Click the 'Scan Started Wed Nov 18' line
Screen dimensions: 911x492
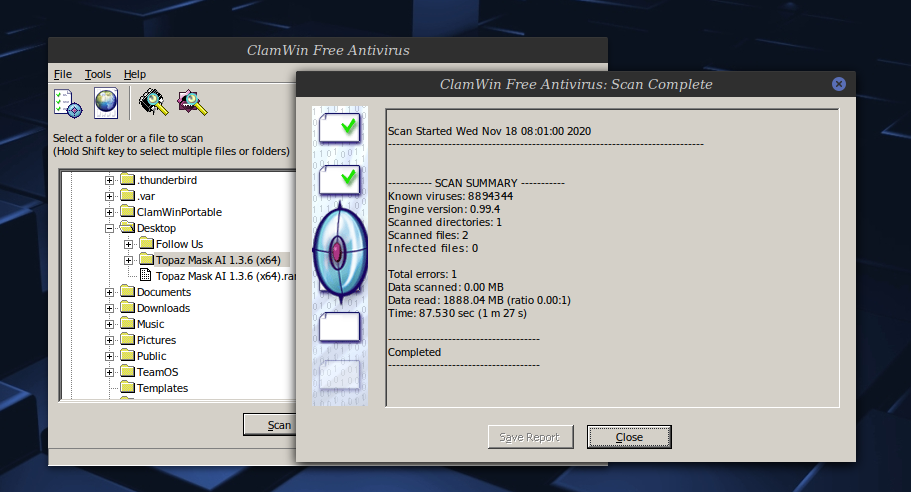[489, 131]
